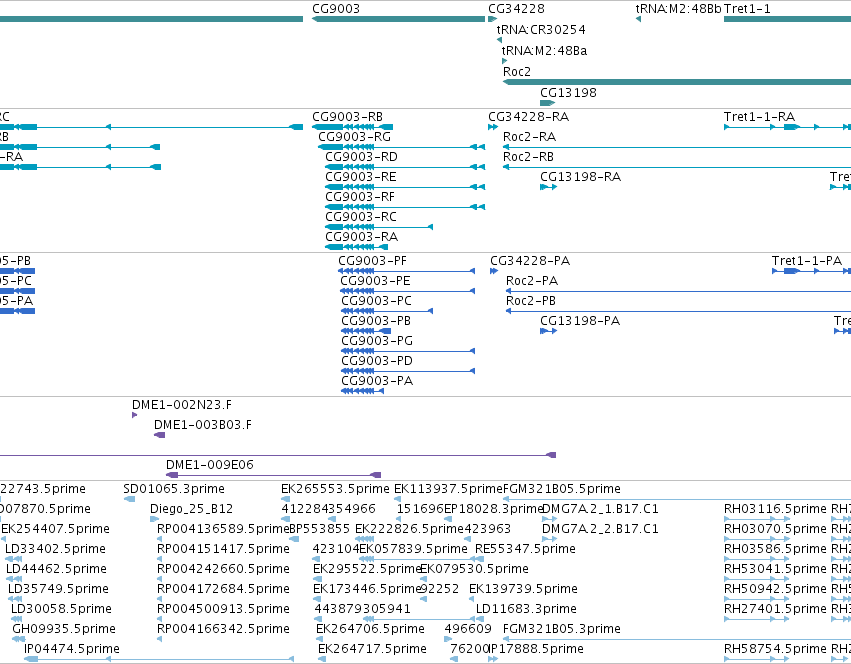Select the tRNA:CR30254 gene label
Image resolution: width=851 pixels, height=664 pixels.
click(541, 30)
